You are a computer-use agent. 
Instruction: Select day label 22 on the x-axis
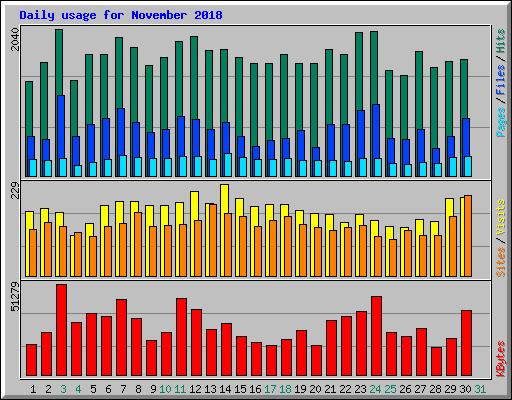click(x=345, y=389)
